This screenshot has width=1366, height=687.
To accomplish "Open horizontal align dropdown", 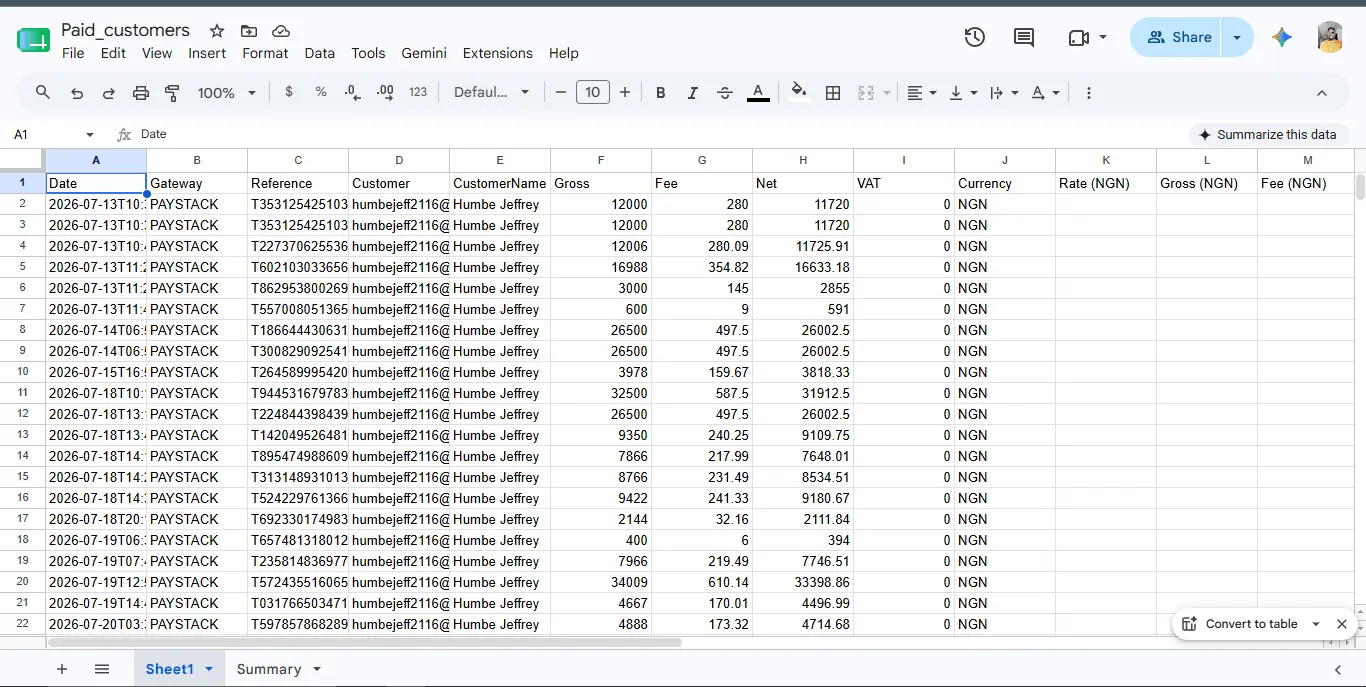I will (x=921, y=93).
